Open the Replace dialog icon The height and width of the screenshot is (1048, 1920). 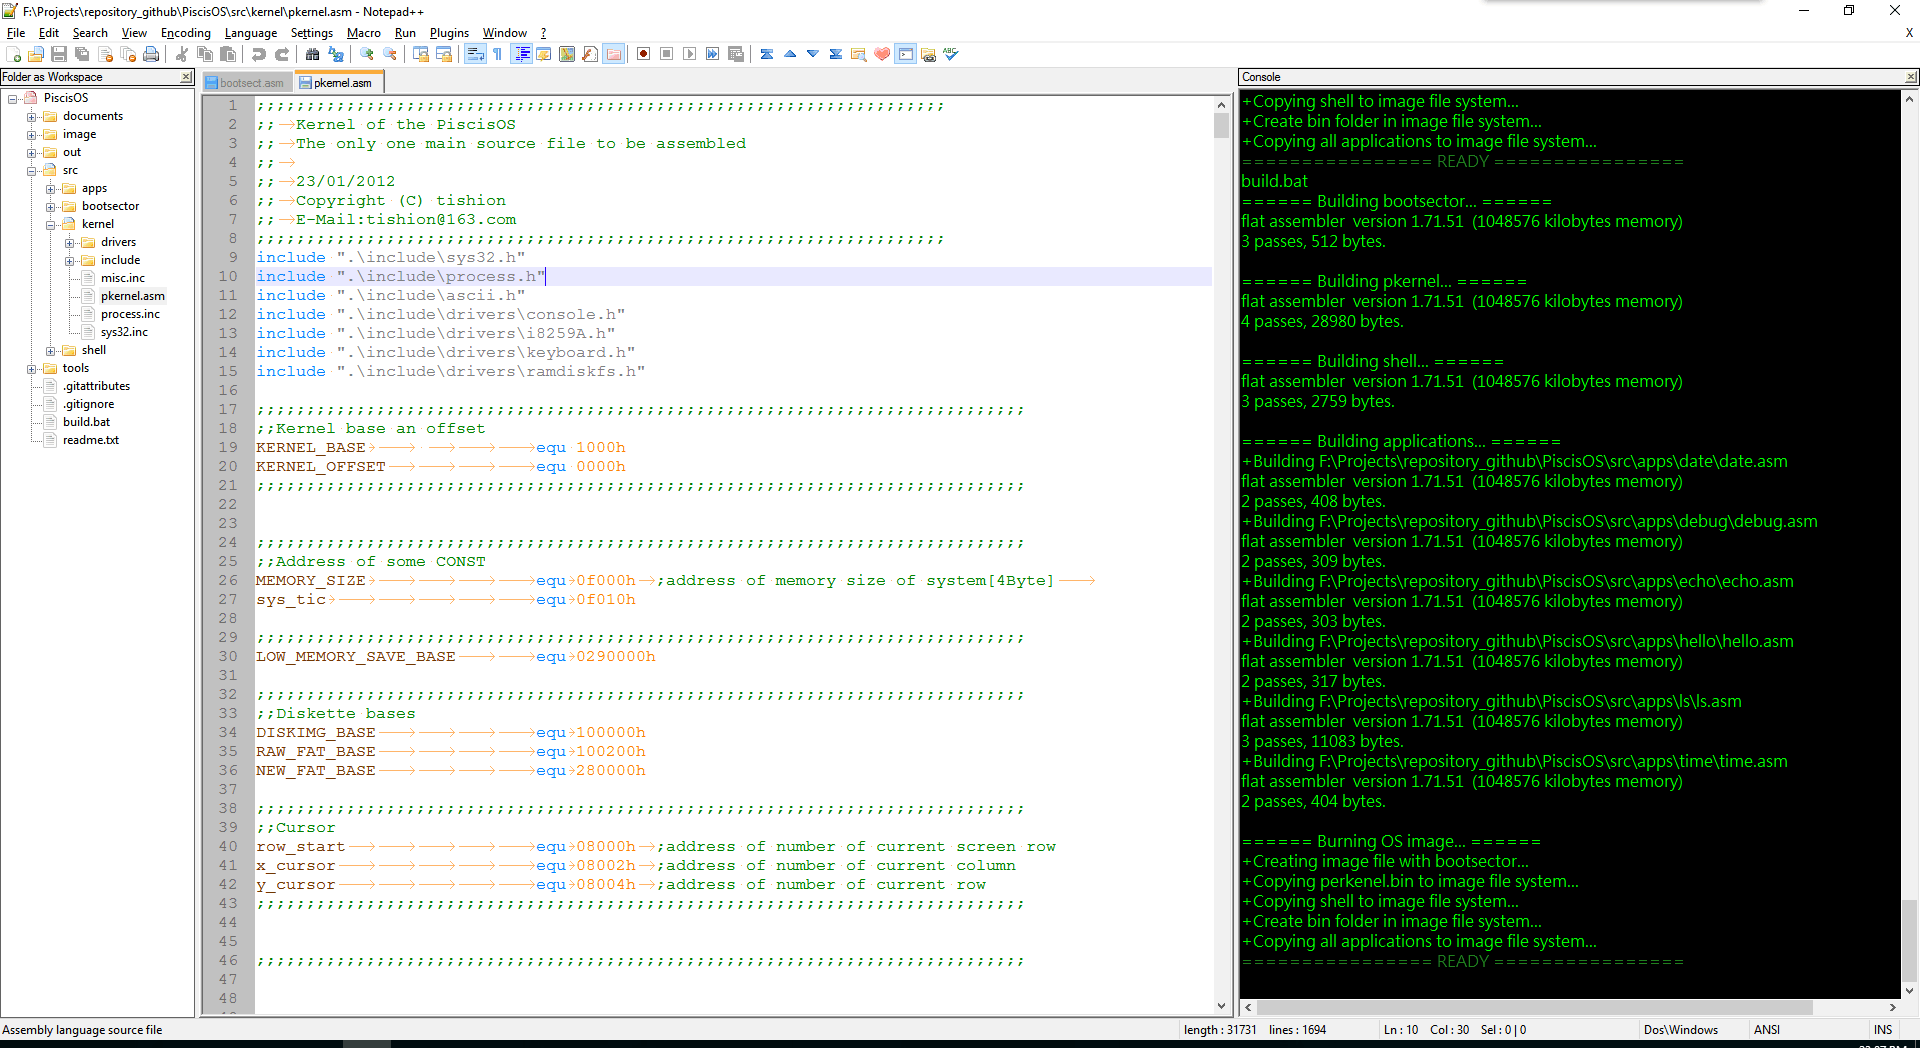click(336, 54)
